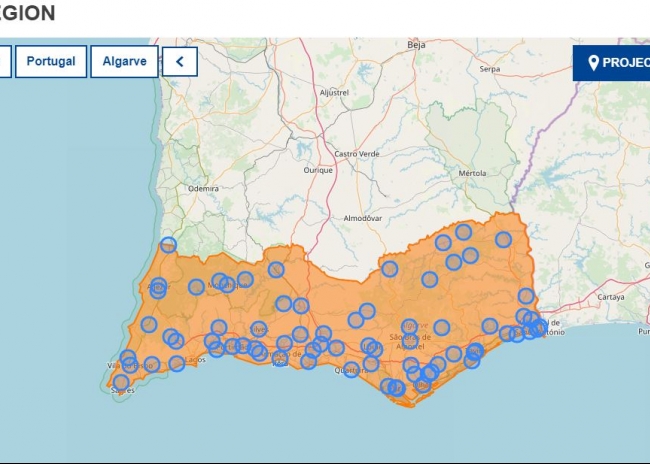Select eastern border marker above Santo António cluster
Viewport: 650px width, 464px height.
[526, 296]
